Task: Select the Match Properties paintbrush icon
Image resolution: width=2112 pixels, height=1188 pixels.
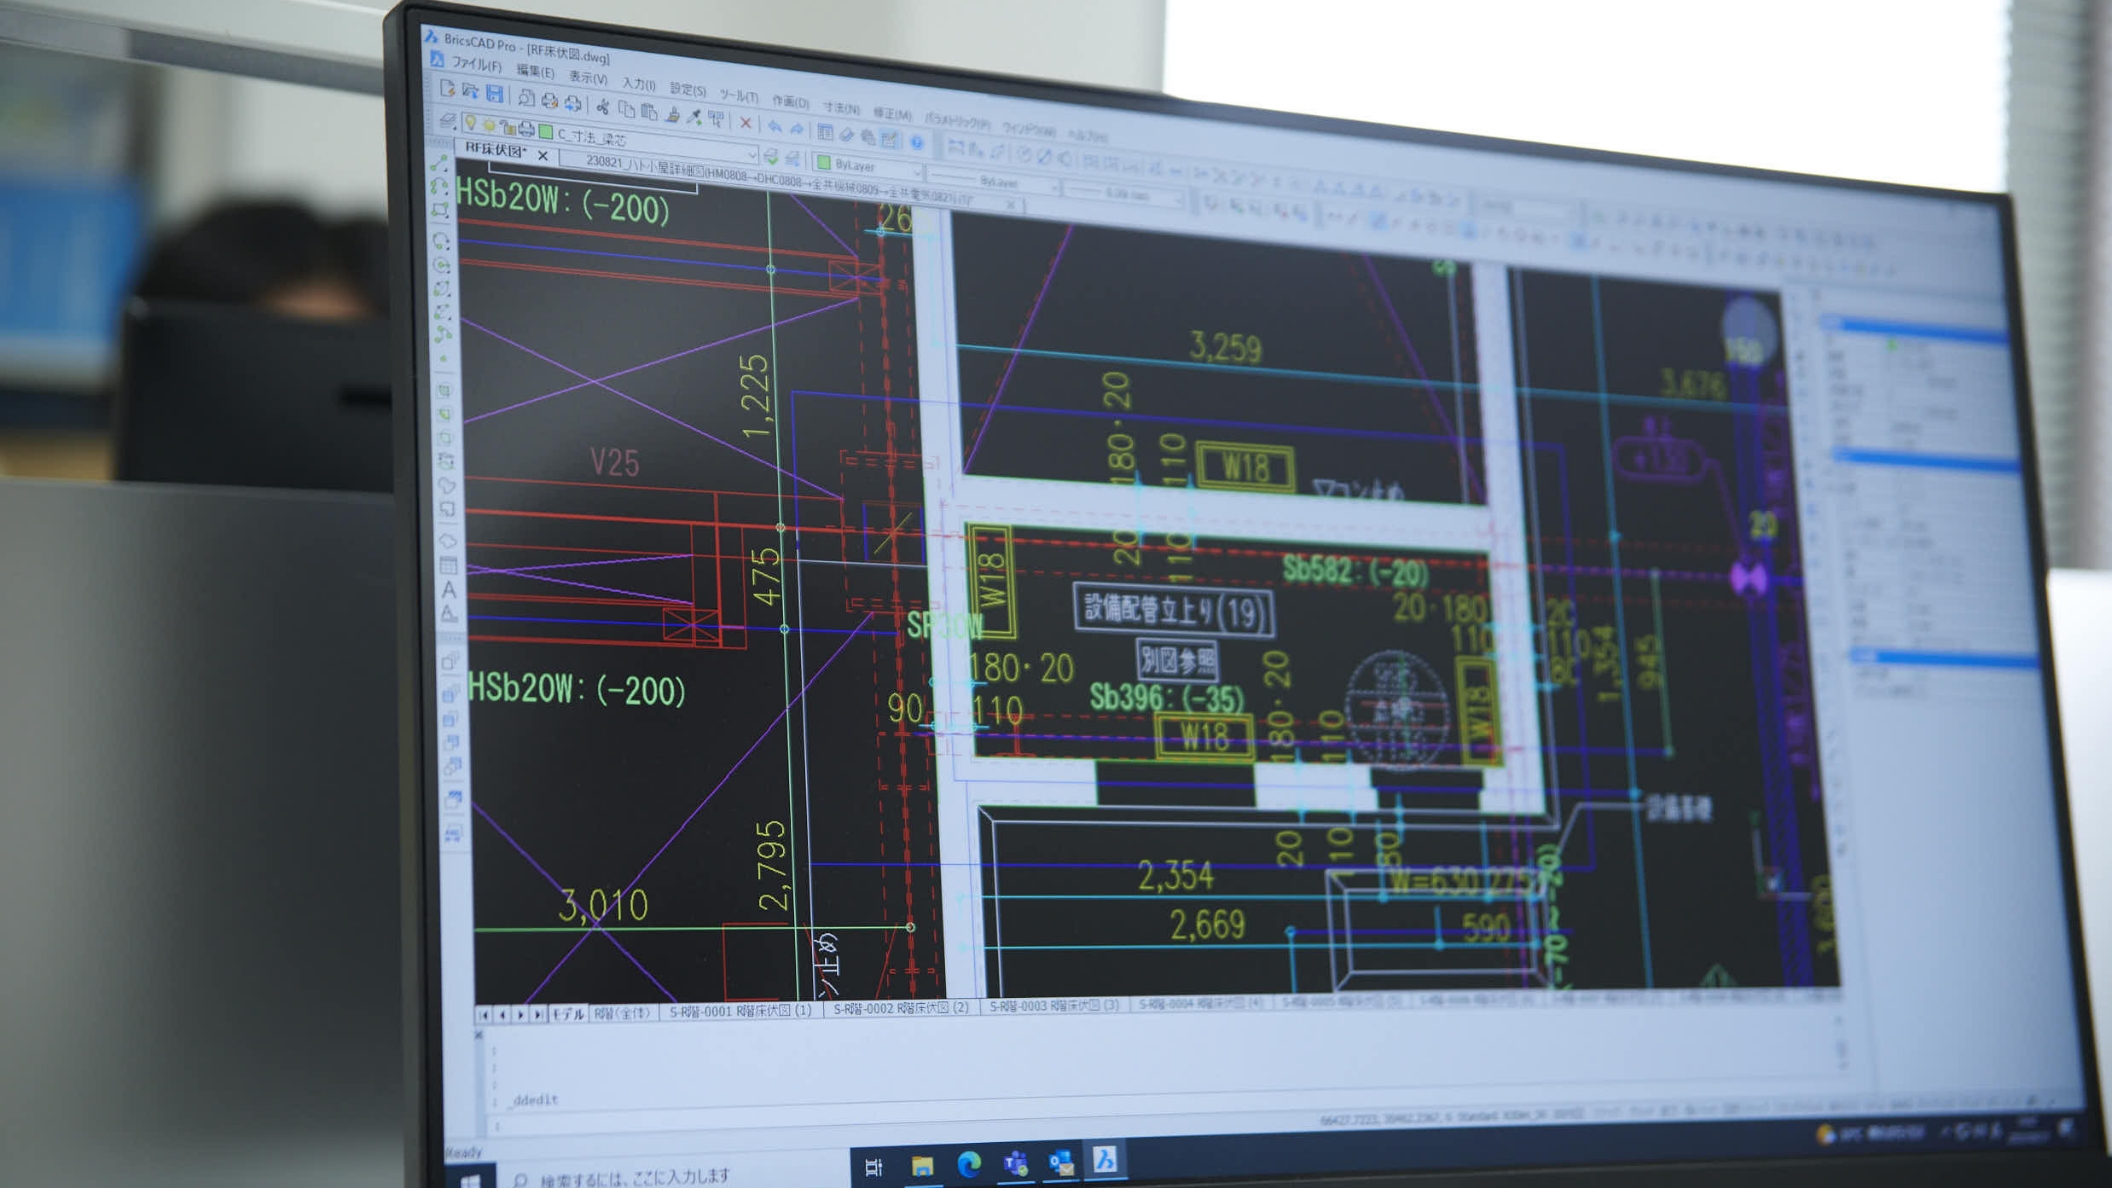Action: pos(672,114)
